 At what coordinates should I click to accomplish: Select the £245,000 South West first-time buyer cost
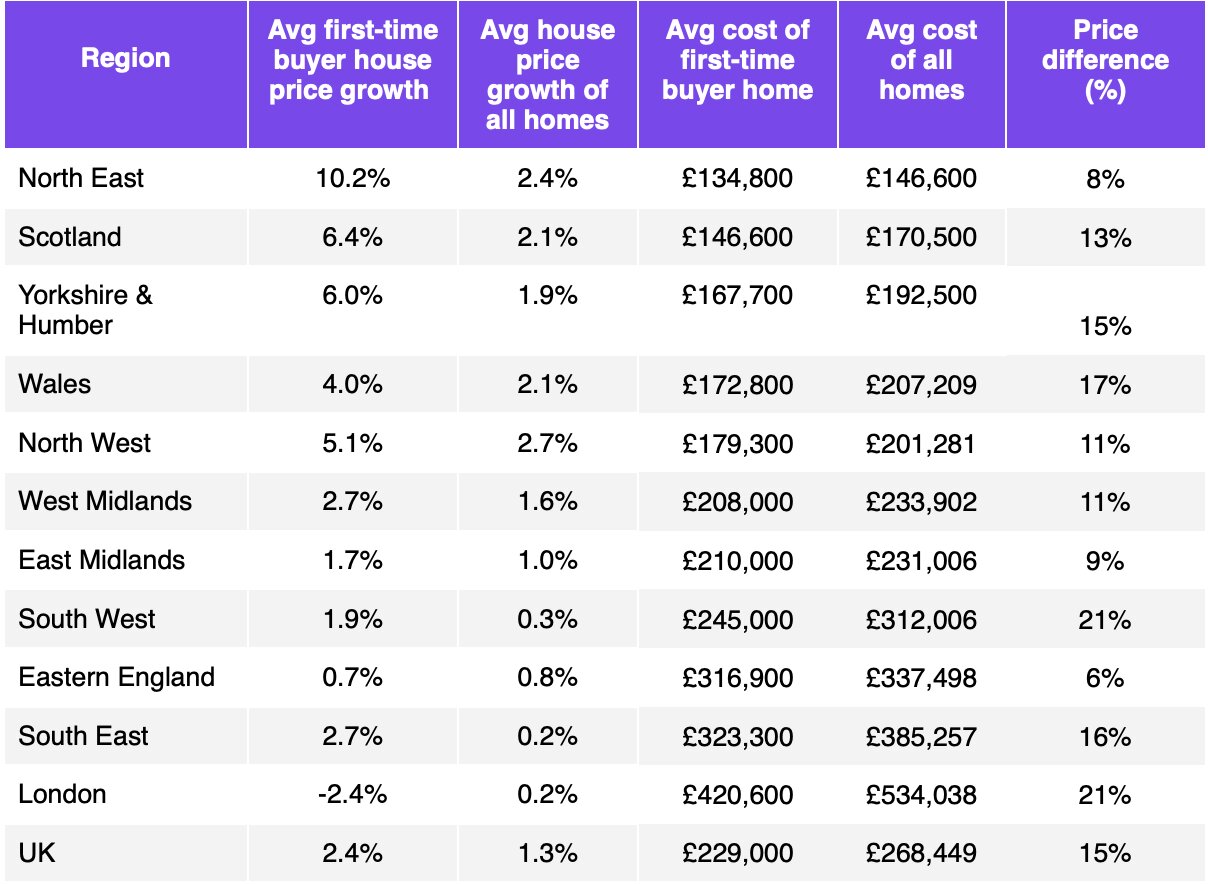[x=738, y=619]
